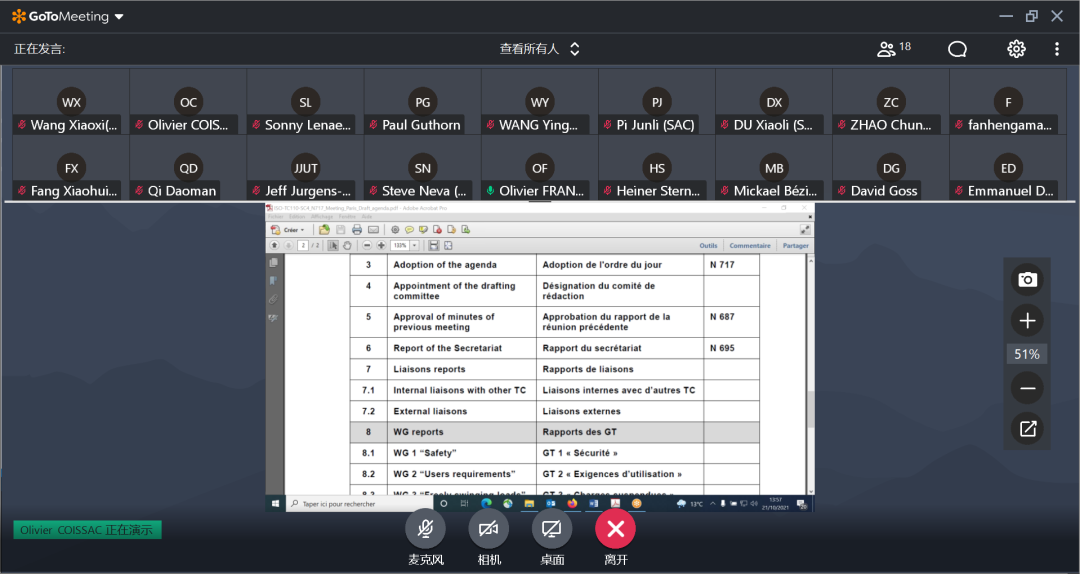Image resolution: width=1080 pixels, height=574 pixels.
Task: Open the chat bubble icon
Action: coord(957,49)
